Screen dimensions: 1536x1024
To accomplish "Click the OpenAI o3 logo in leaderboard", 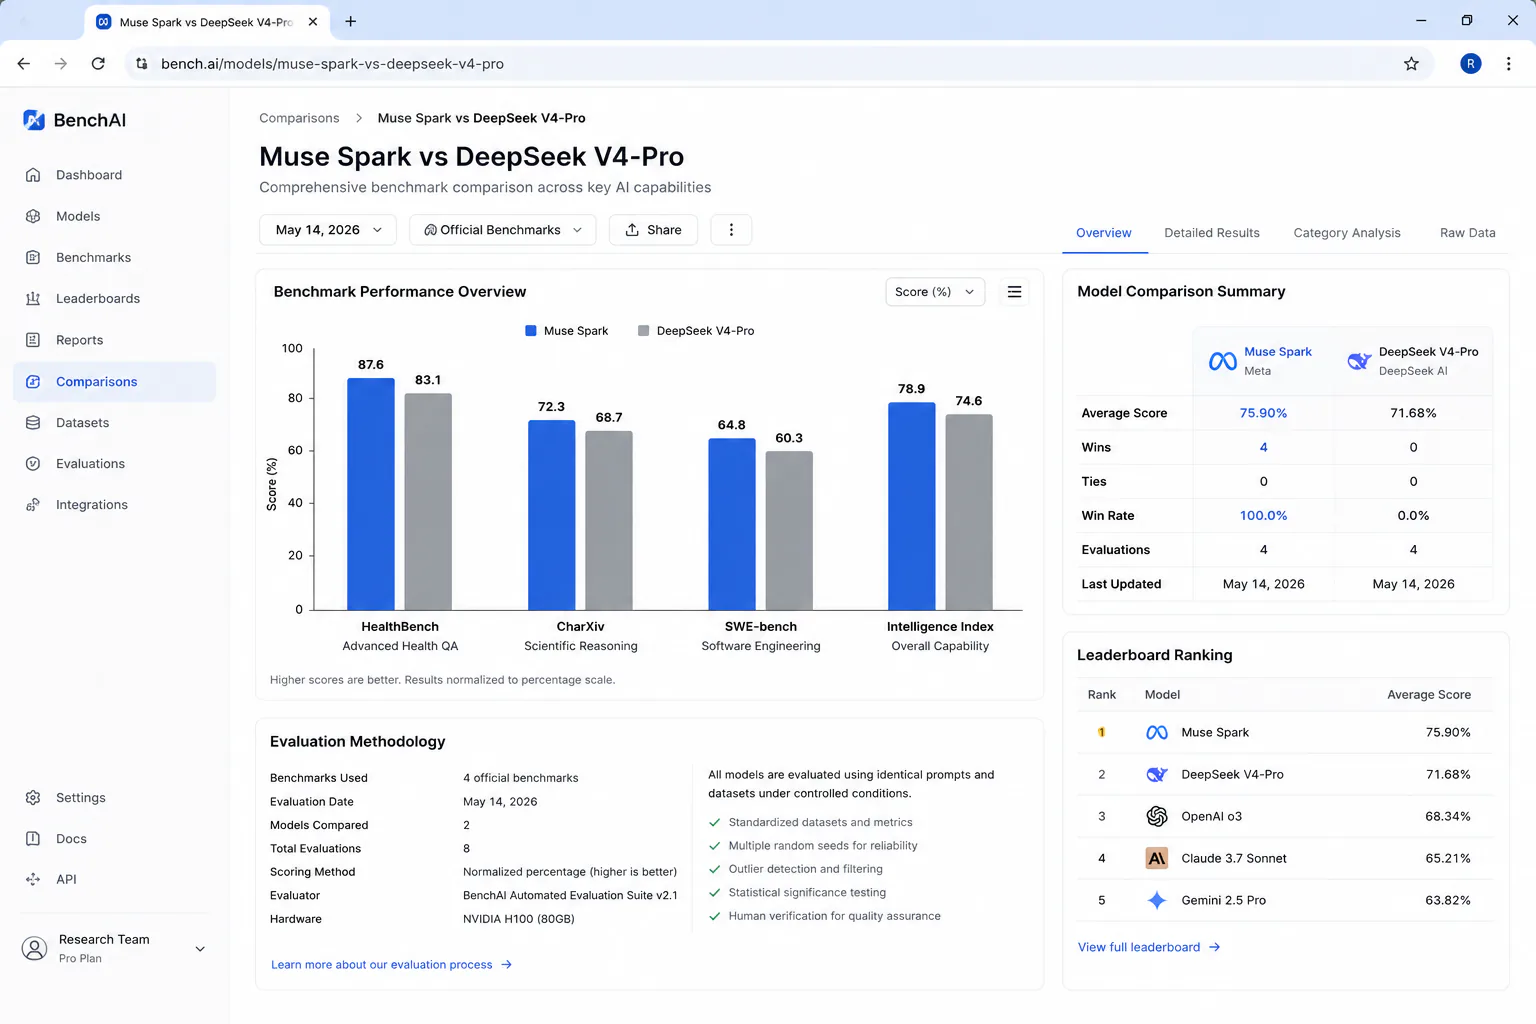I will 1157,816.
